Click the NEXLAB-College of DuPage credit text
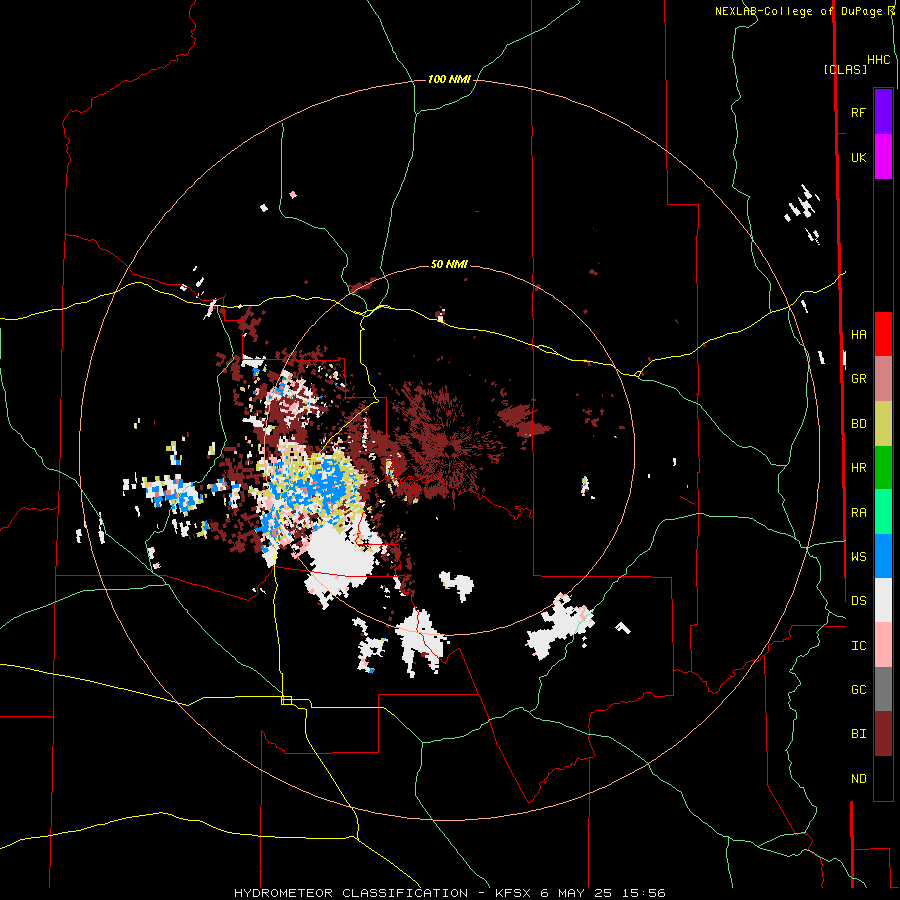The width and height of the screenshot is (900, 900). (798, 11)
